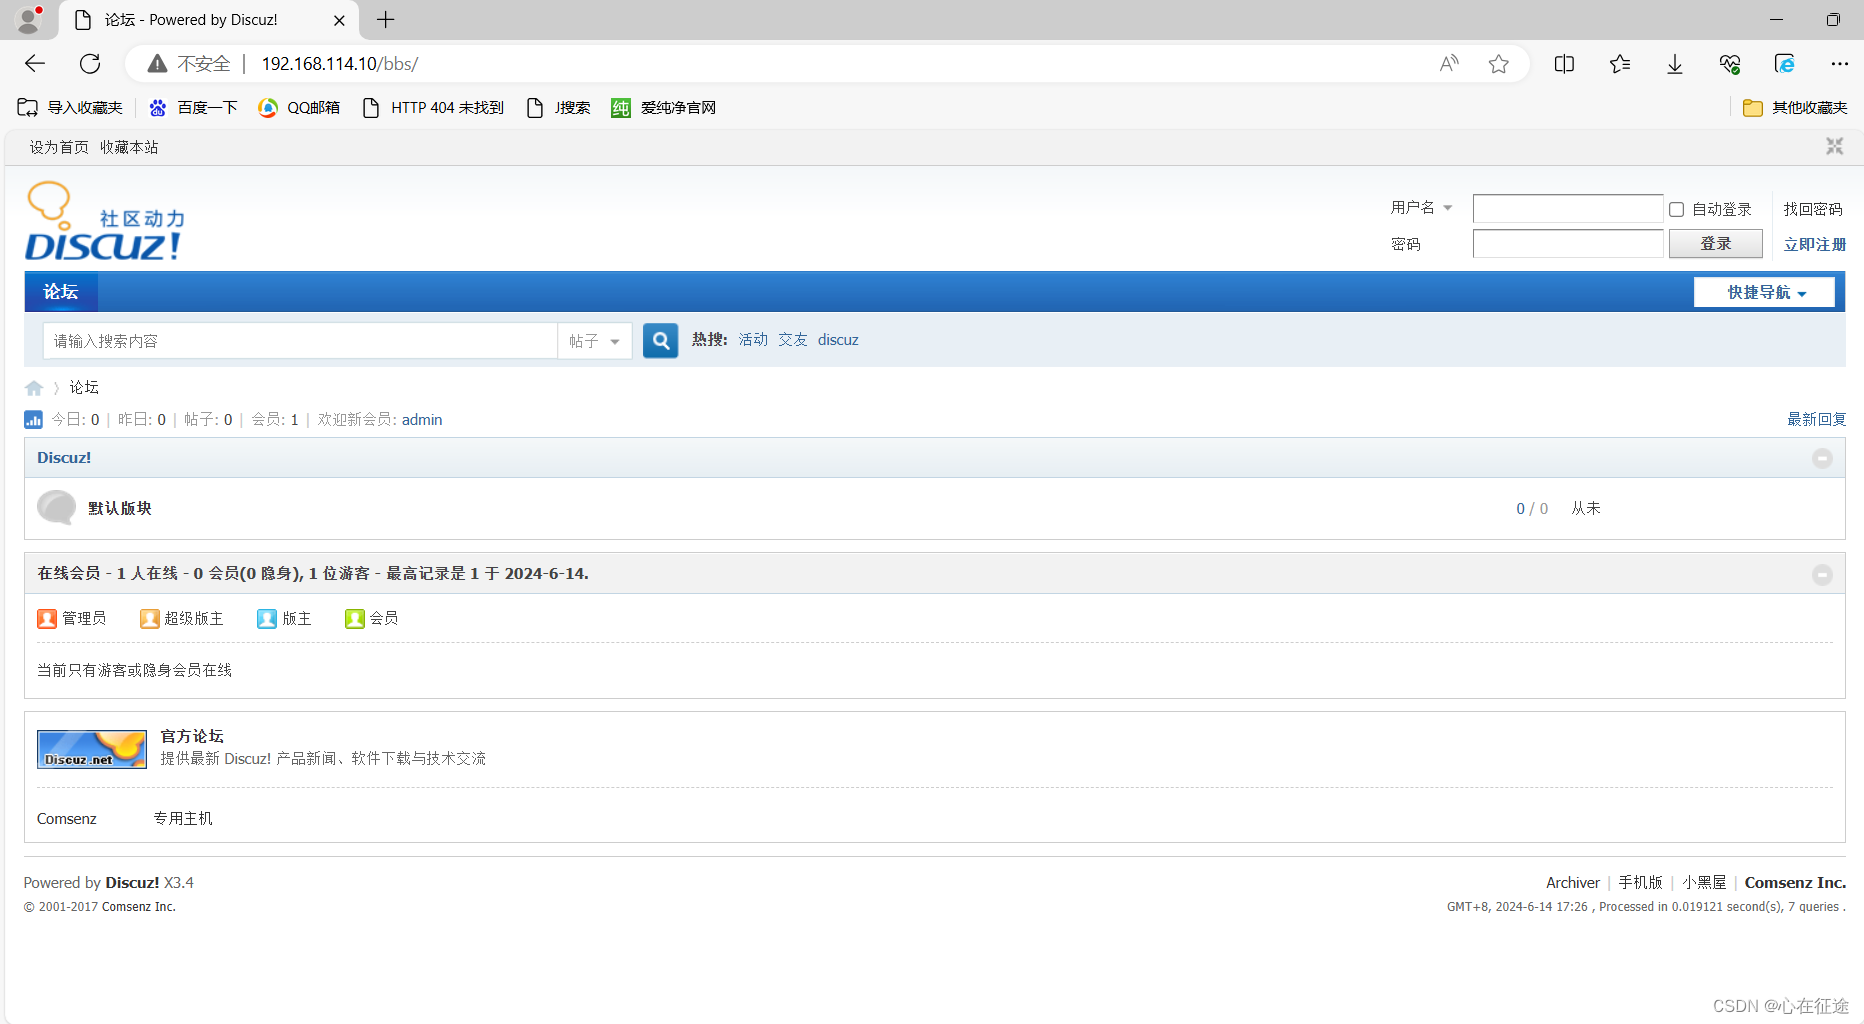Viewport: 1864px width, 1024px height.
Task: Click the not-secure warning triangle icon
Action: point(157,64)
